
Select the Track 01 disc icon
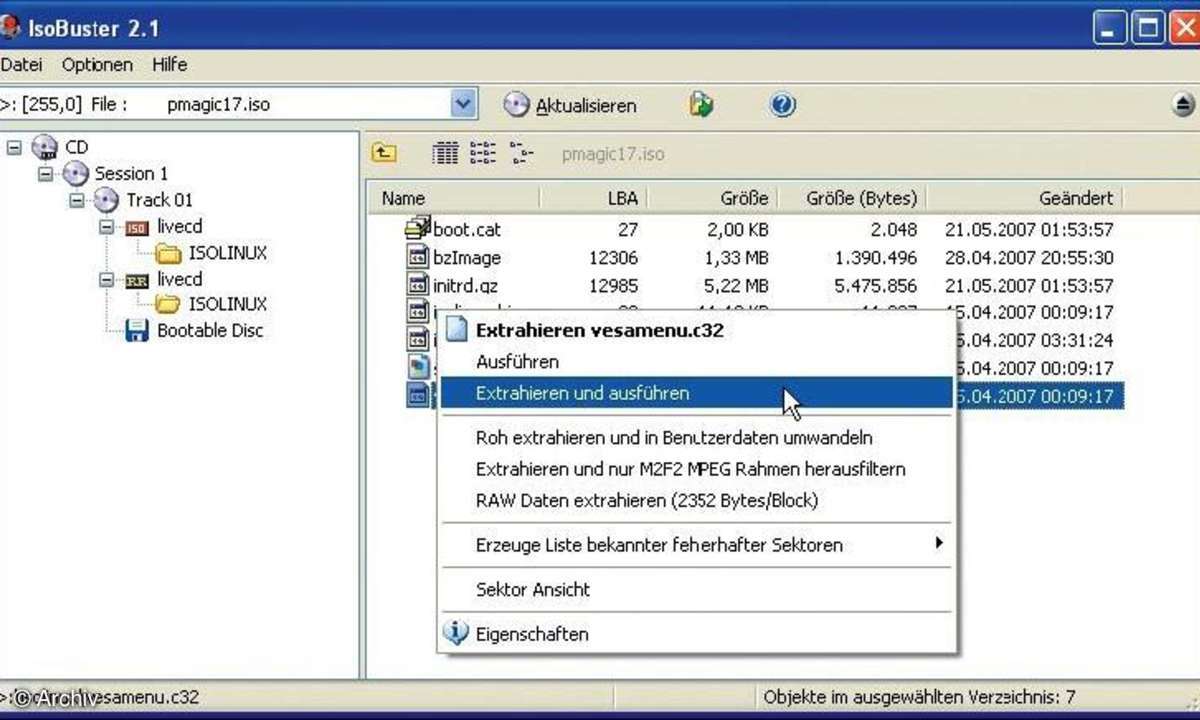click(107, 200)
